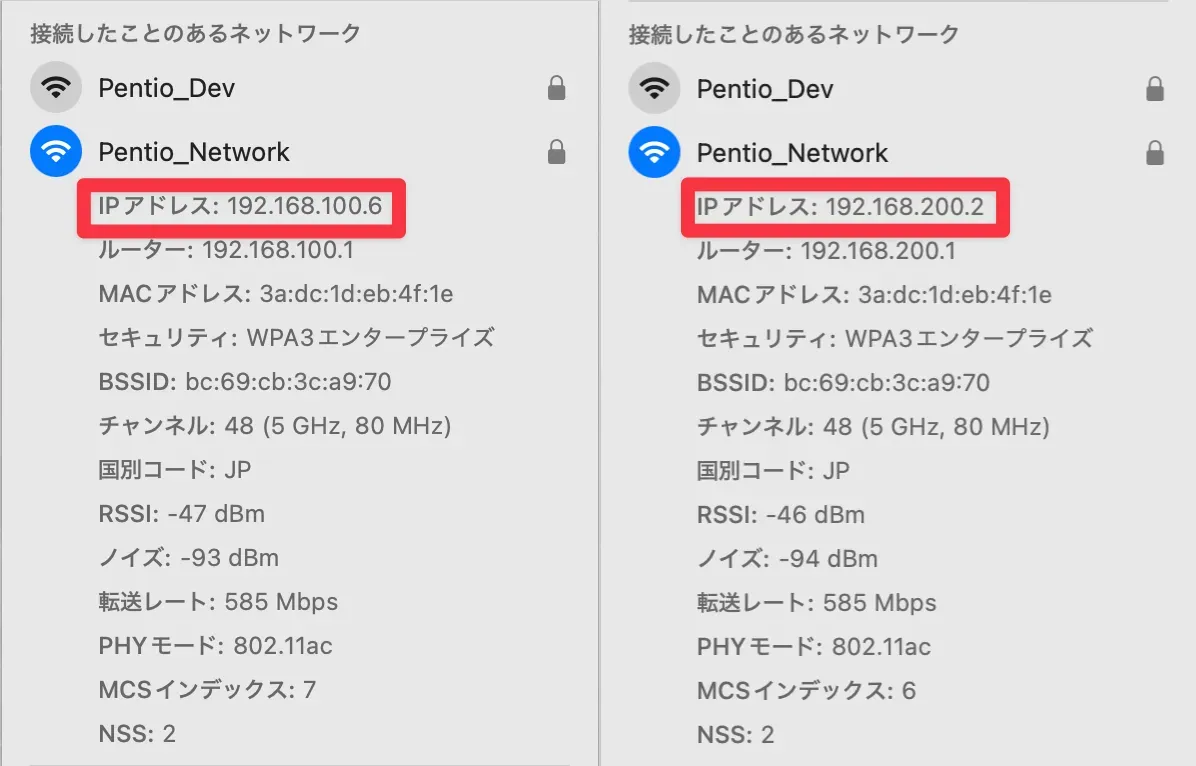Image resolution: width=1196 pixels, height=766 pixels.
Task: Select the Pentio_Network name in left panel
Action: point(194,152)
